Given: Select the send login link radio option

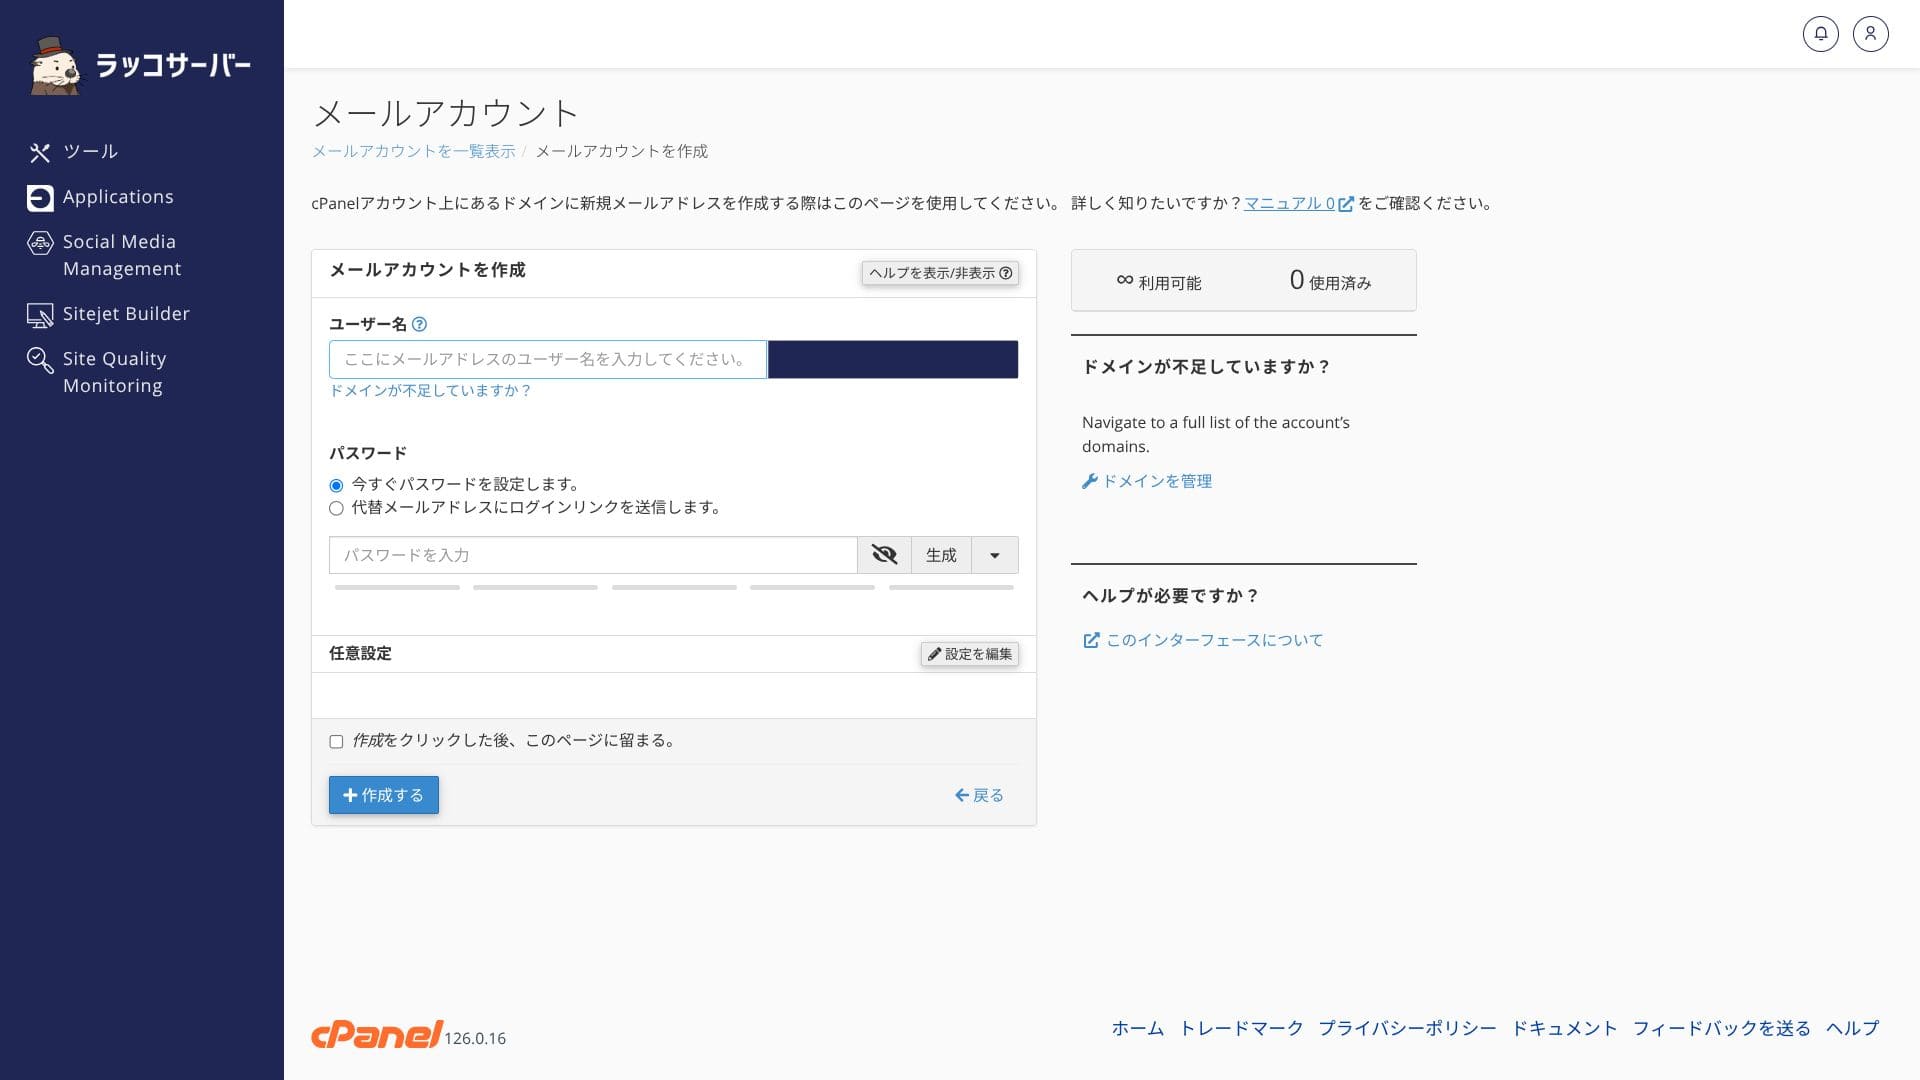Looking at the screenshot, I should [x=336, y=508].
